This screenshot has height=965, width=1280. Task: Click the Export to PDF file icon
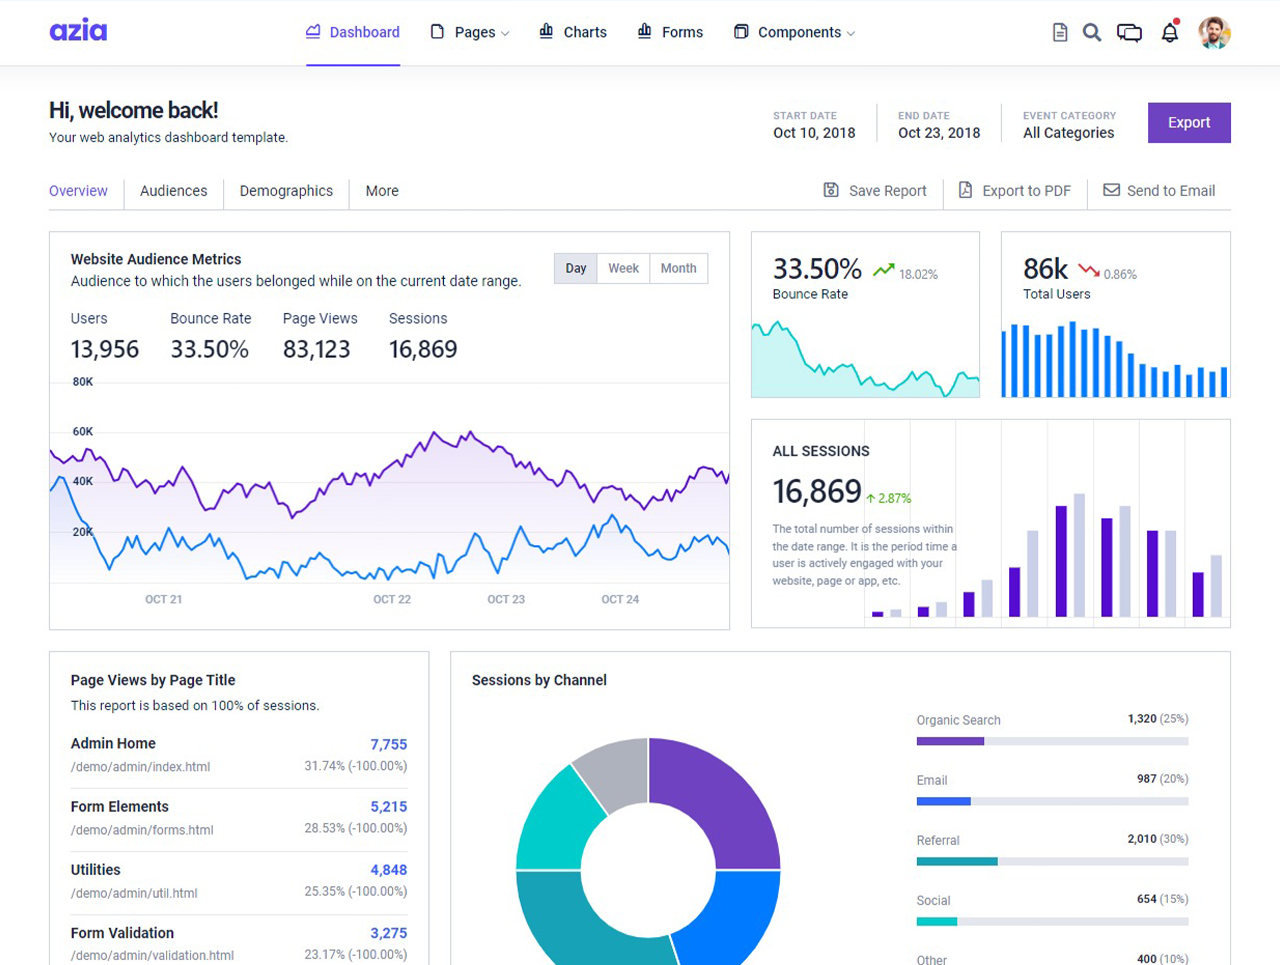[x=965, y=190]
